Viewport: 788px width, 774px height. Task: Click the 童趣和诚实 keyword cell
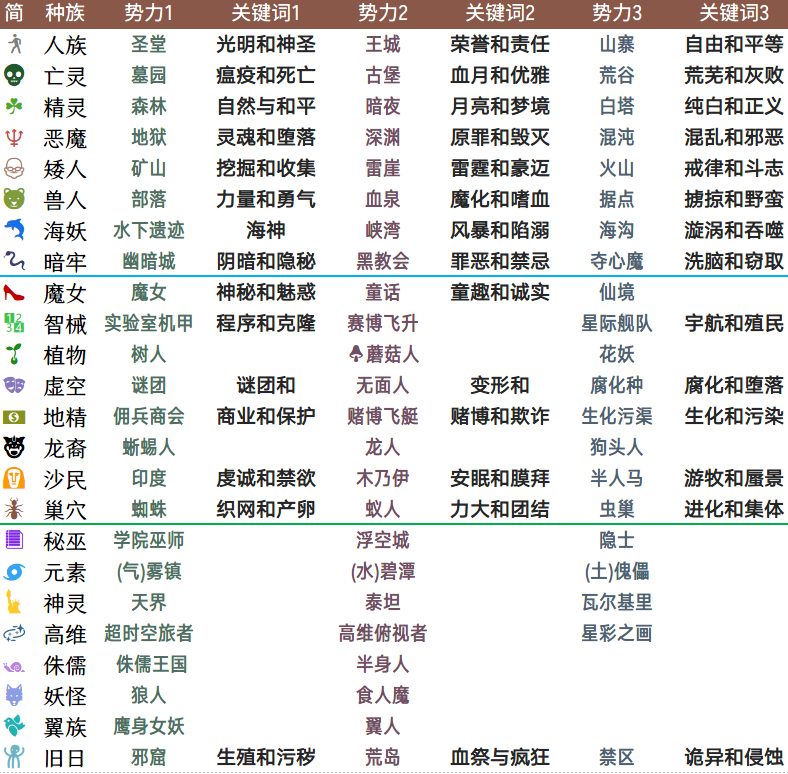click(x=500, y=292)
